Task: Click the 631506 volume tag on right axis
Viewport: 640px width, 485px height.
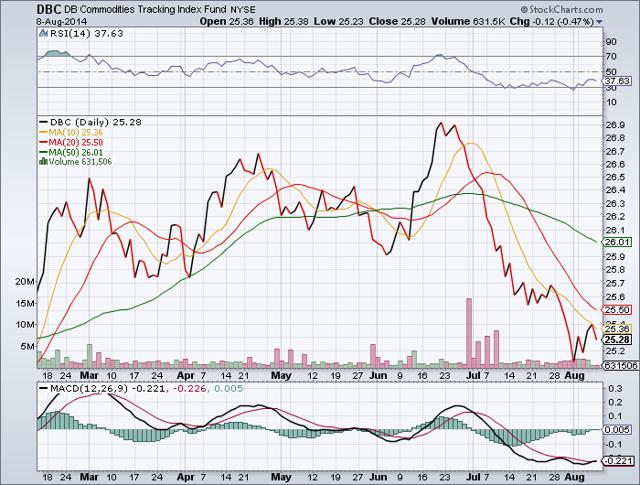Action: click(x=620, y=366)
